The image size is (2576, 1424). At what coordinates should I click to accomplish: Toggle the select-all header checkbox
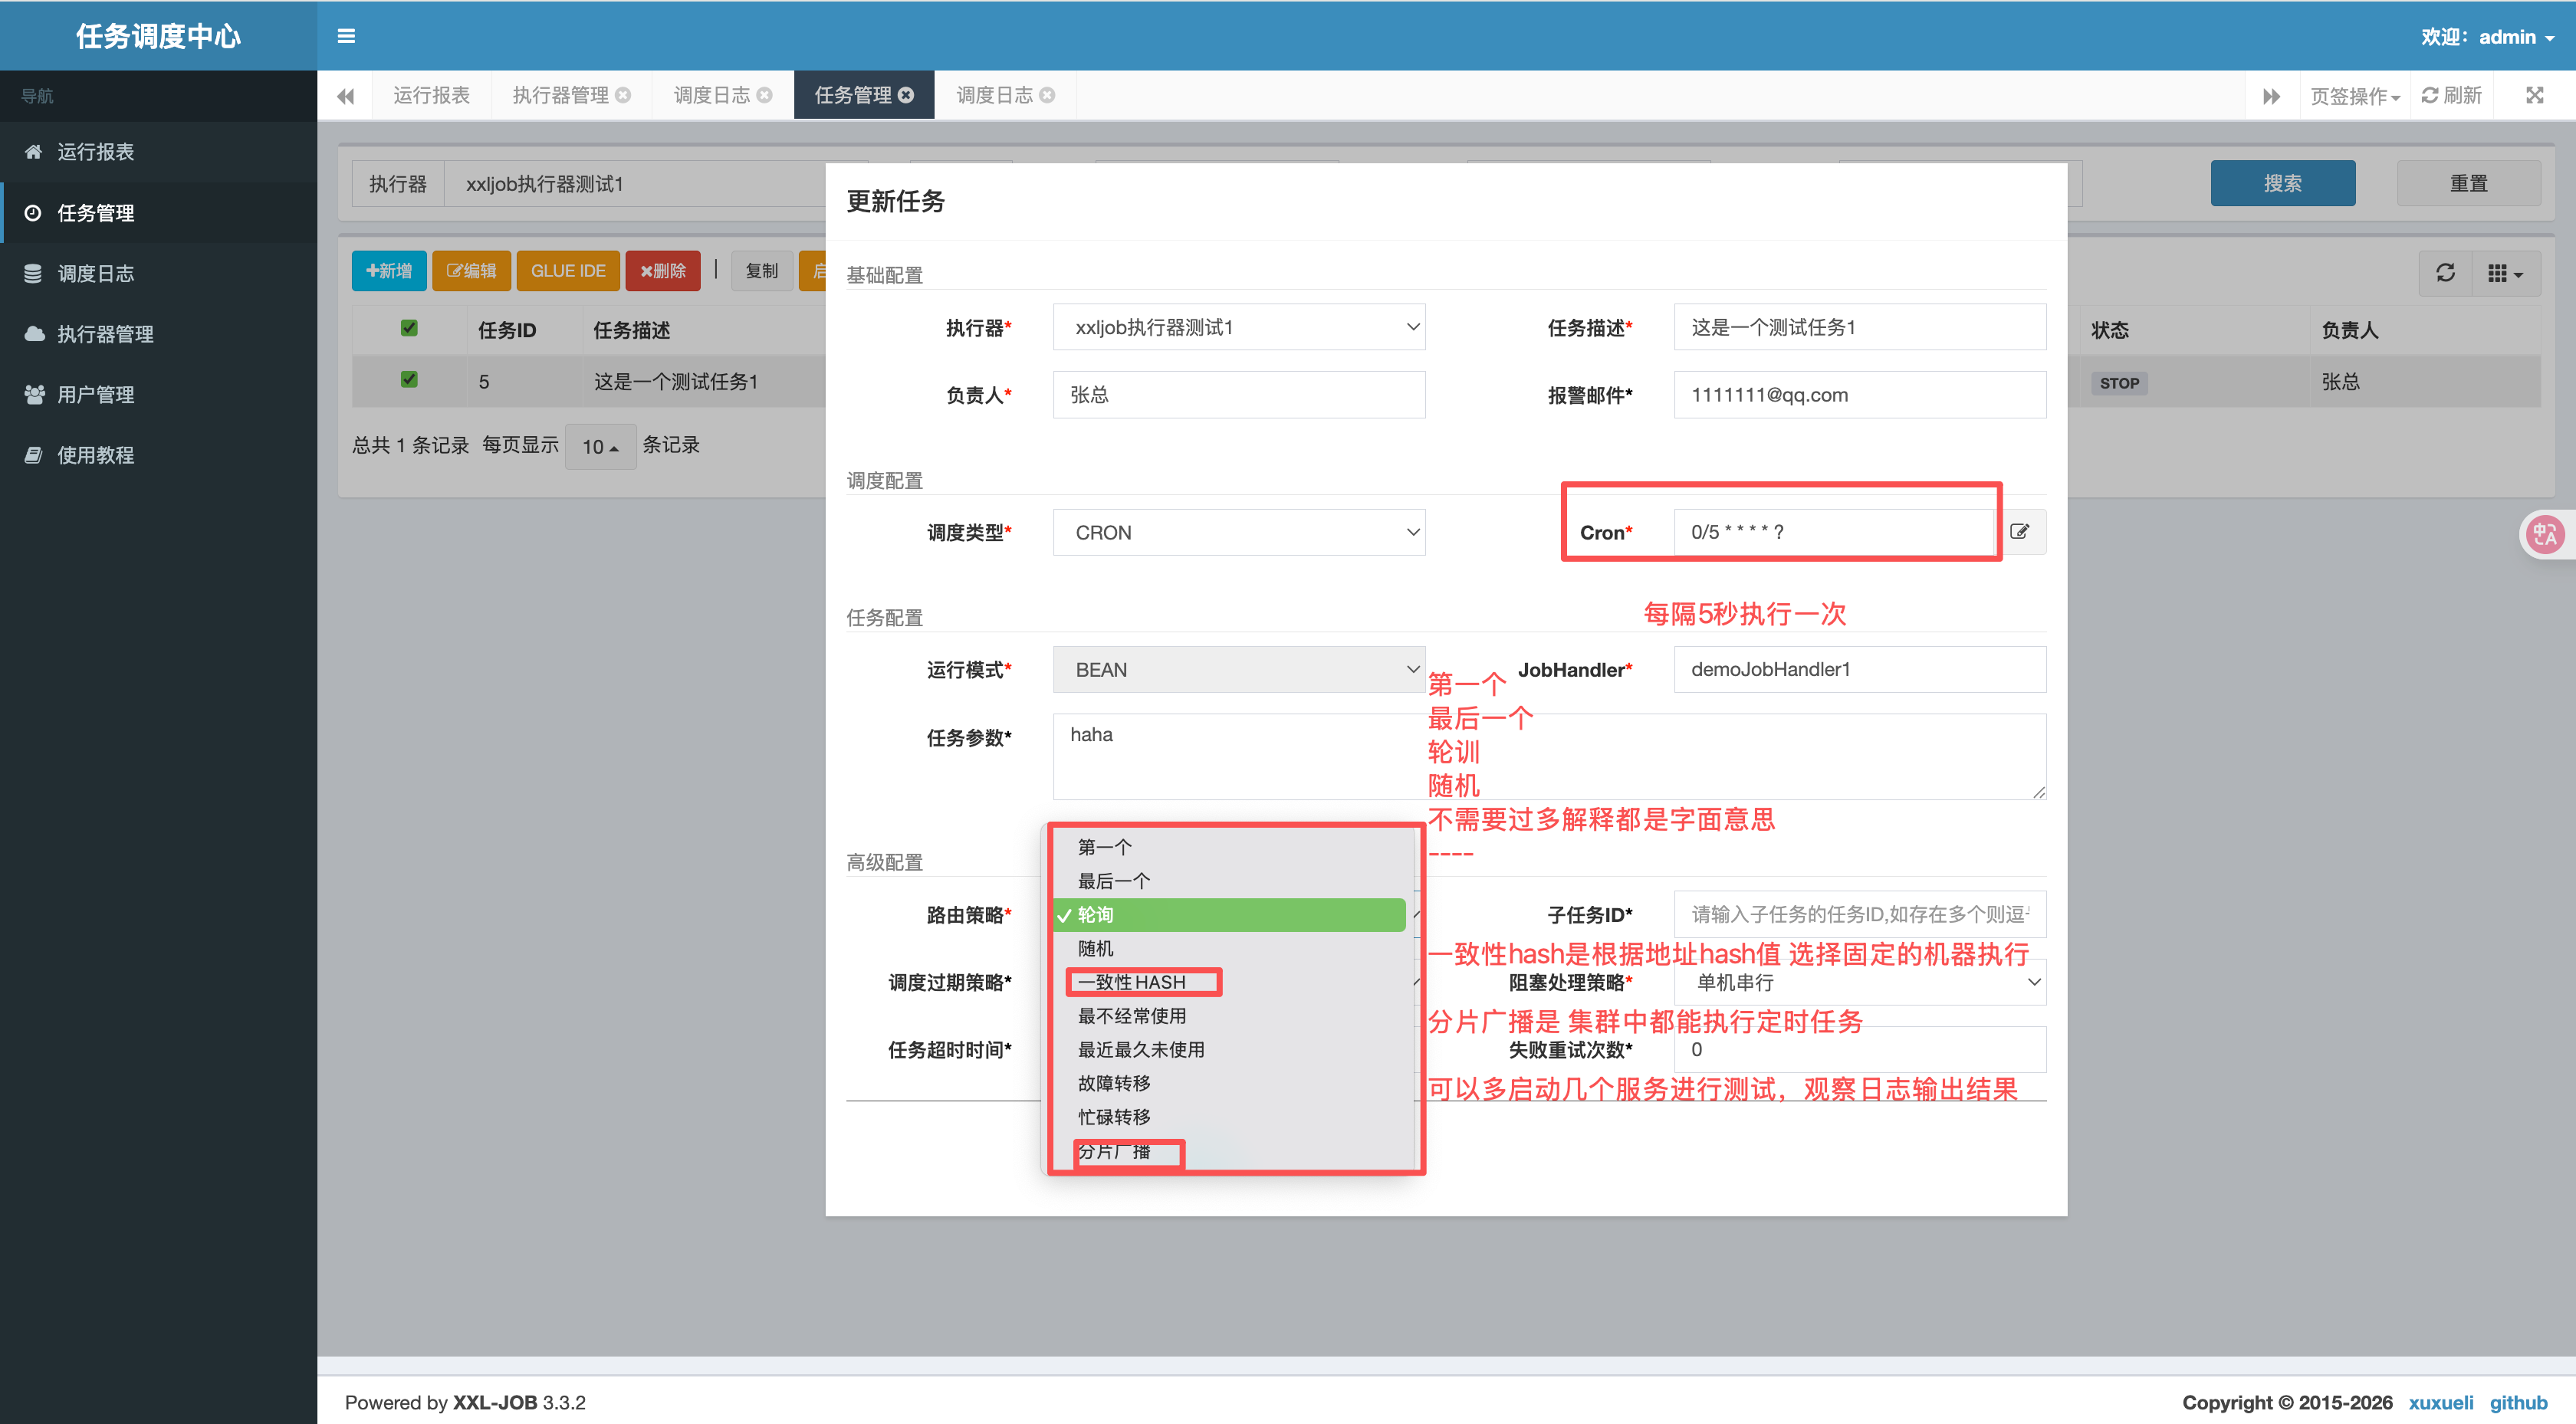click(409, 328)
